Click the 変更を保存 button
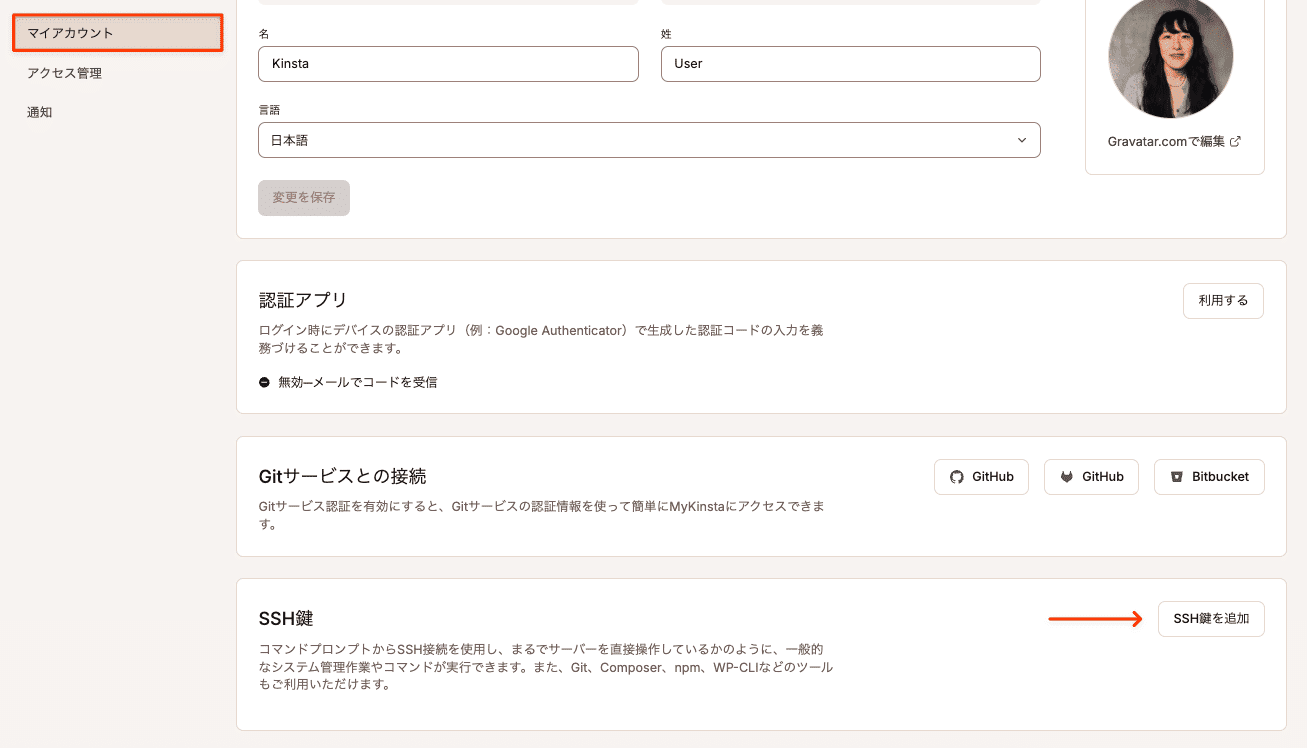The width and height of the screenshot is (1307, 748). [303, 197]
